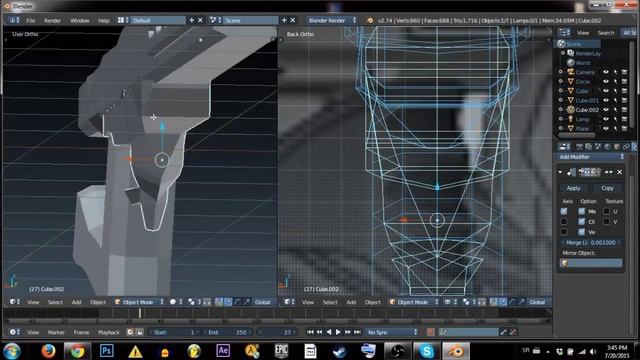Toggle the Vertex Groups option checkbox
This screenshot has height=360, width=640.
[x=582, y=231]
